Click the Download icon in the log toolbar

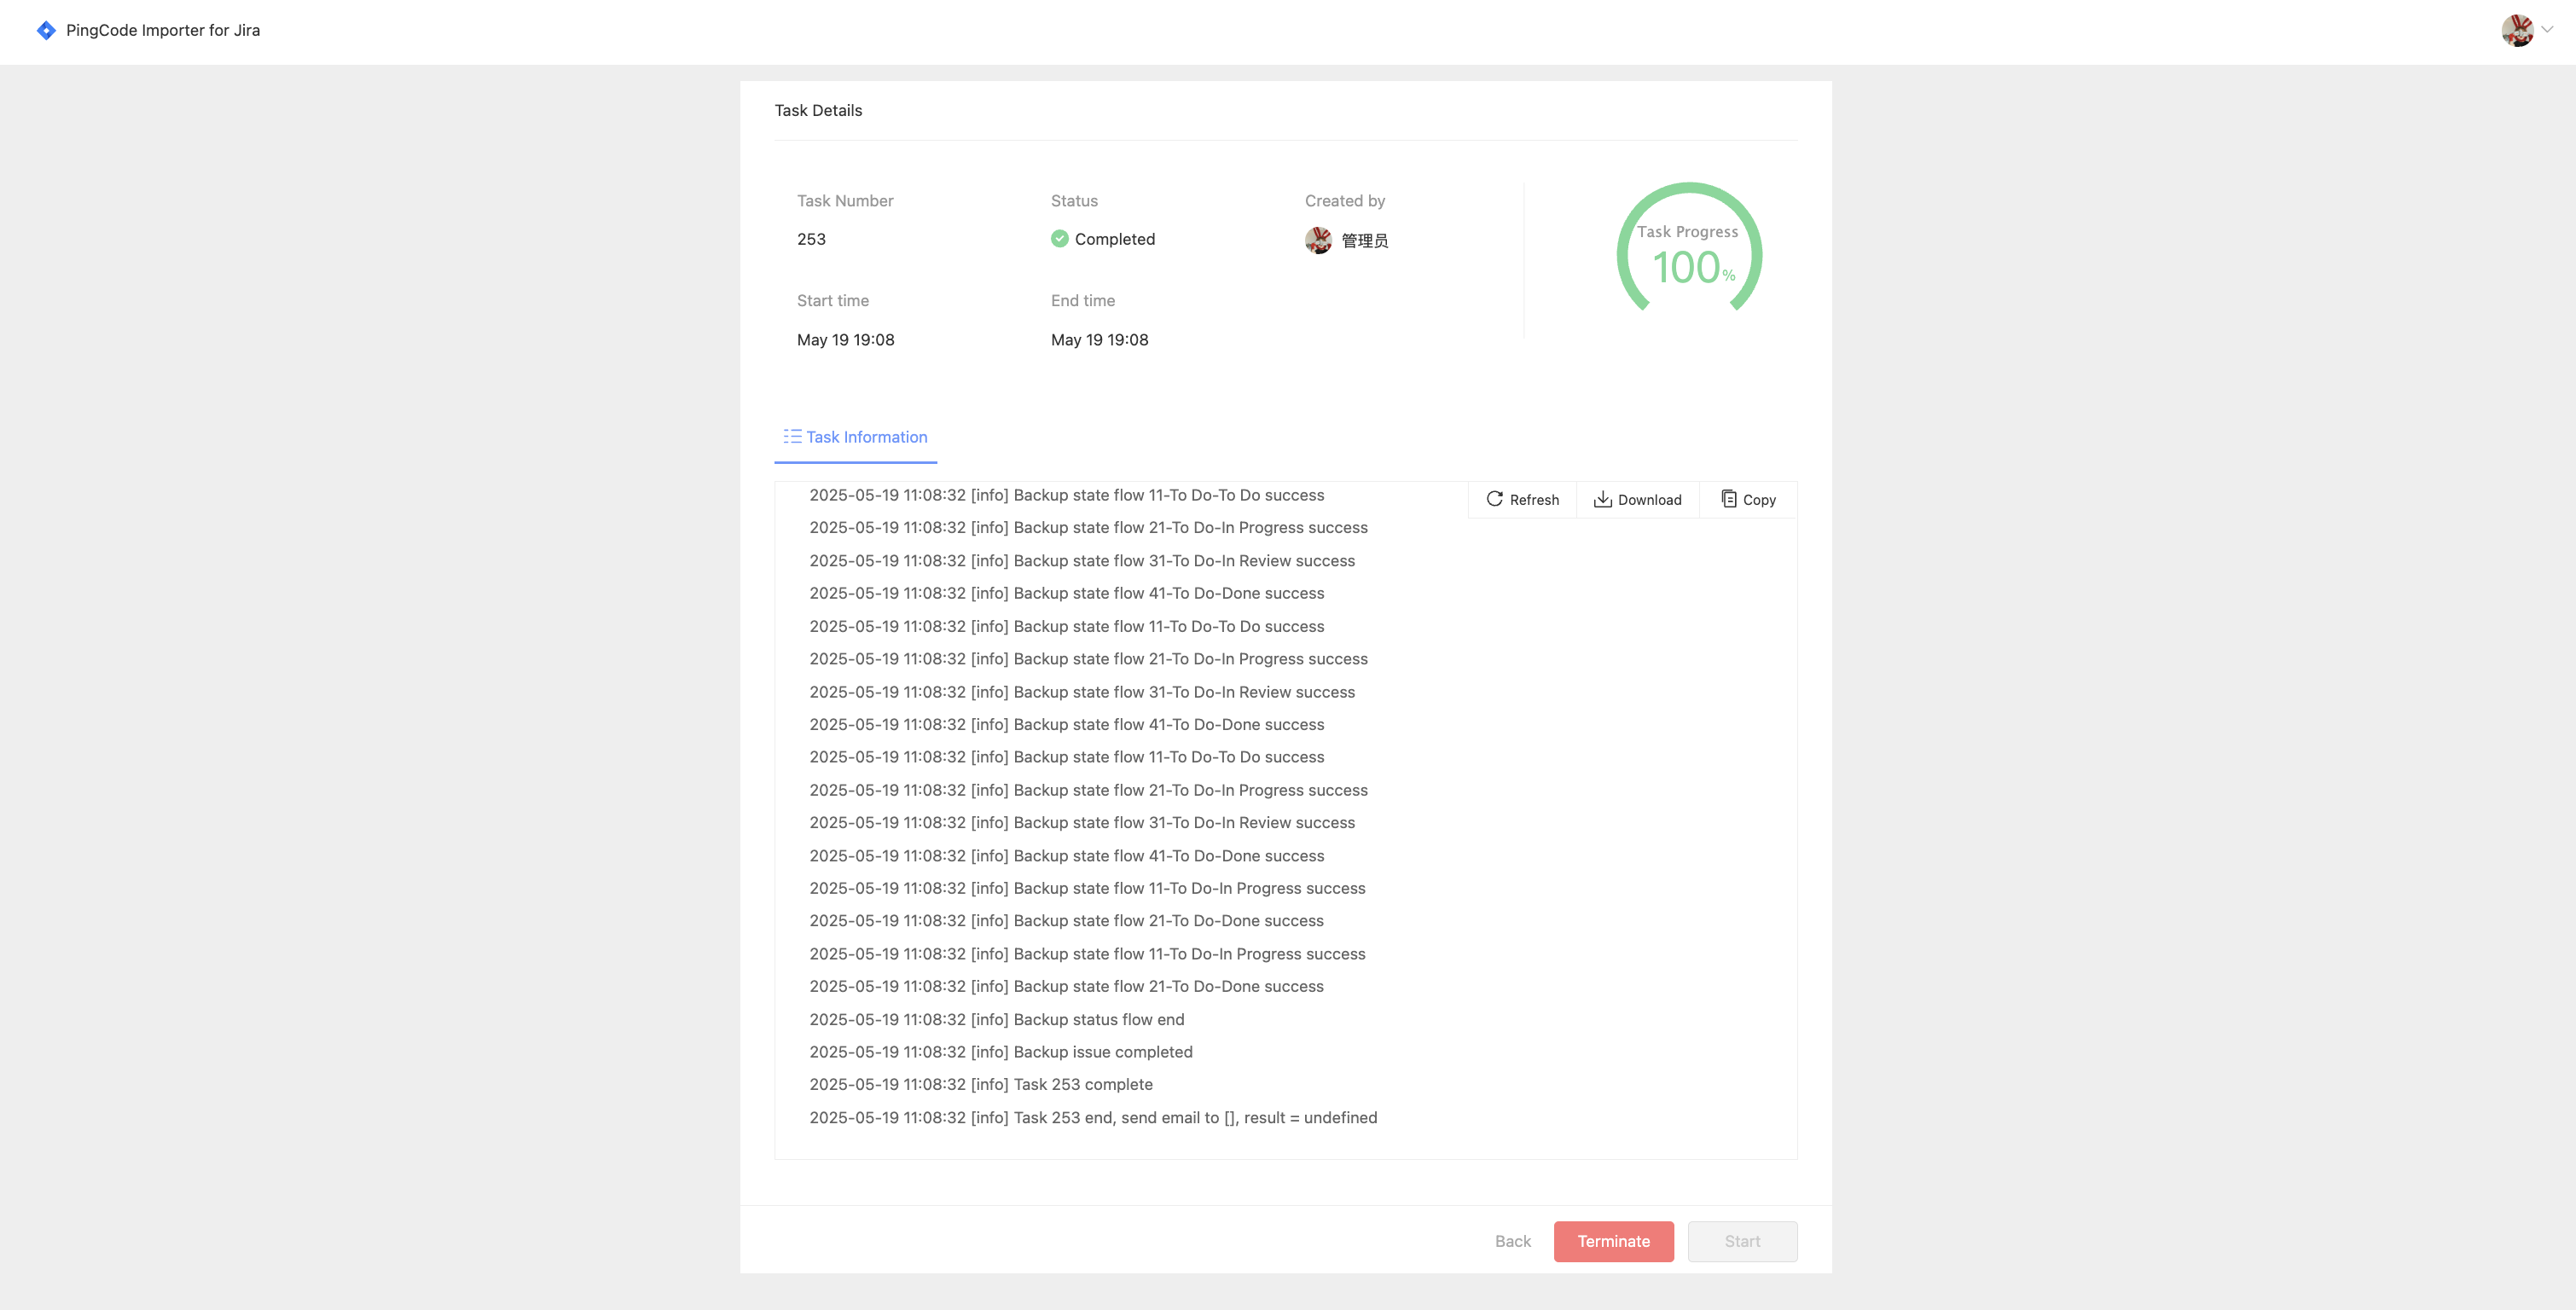tap(1602, 499)
